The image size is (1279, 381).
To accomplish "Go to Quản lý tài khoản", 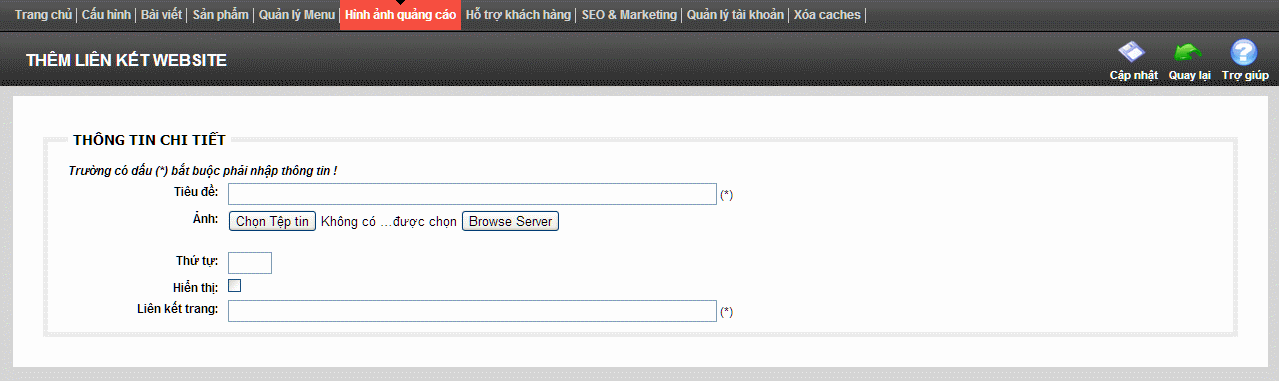I will pos(735,15).
